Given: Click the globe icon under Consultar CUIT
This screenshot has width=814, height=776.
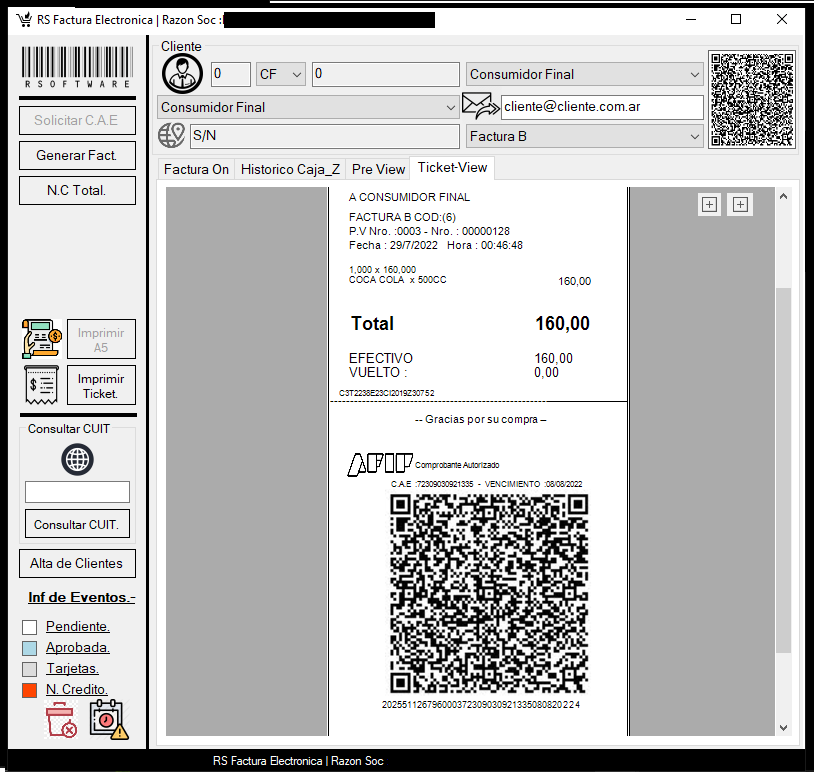Looking at the screenshot, I should coord(77,459).
